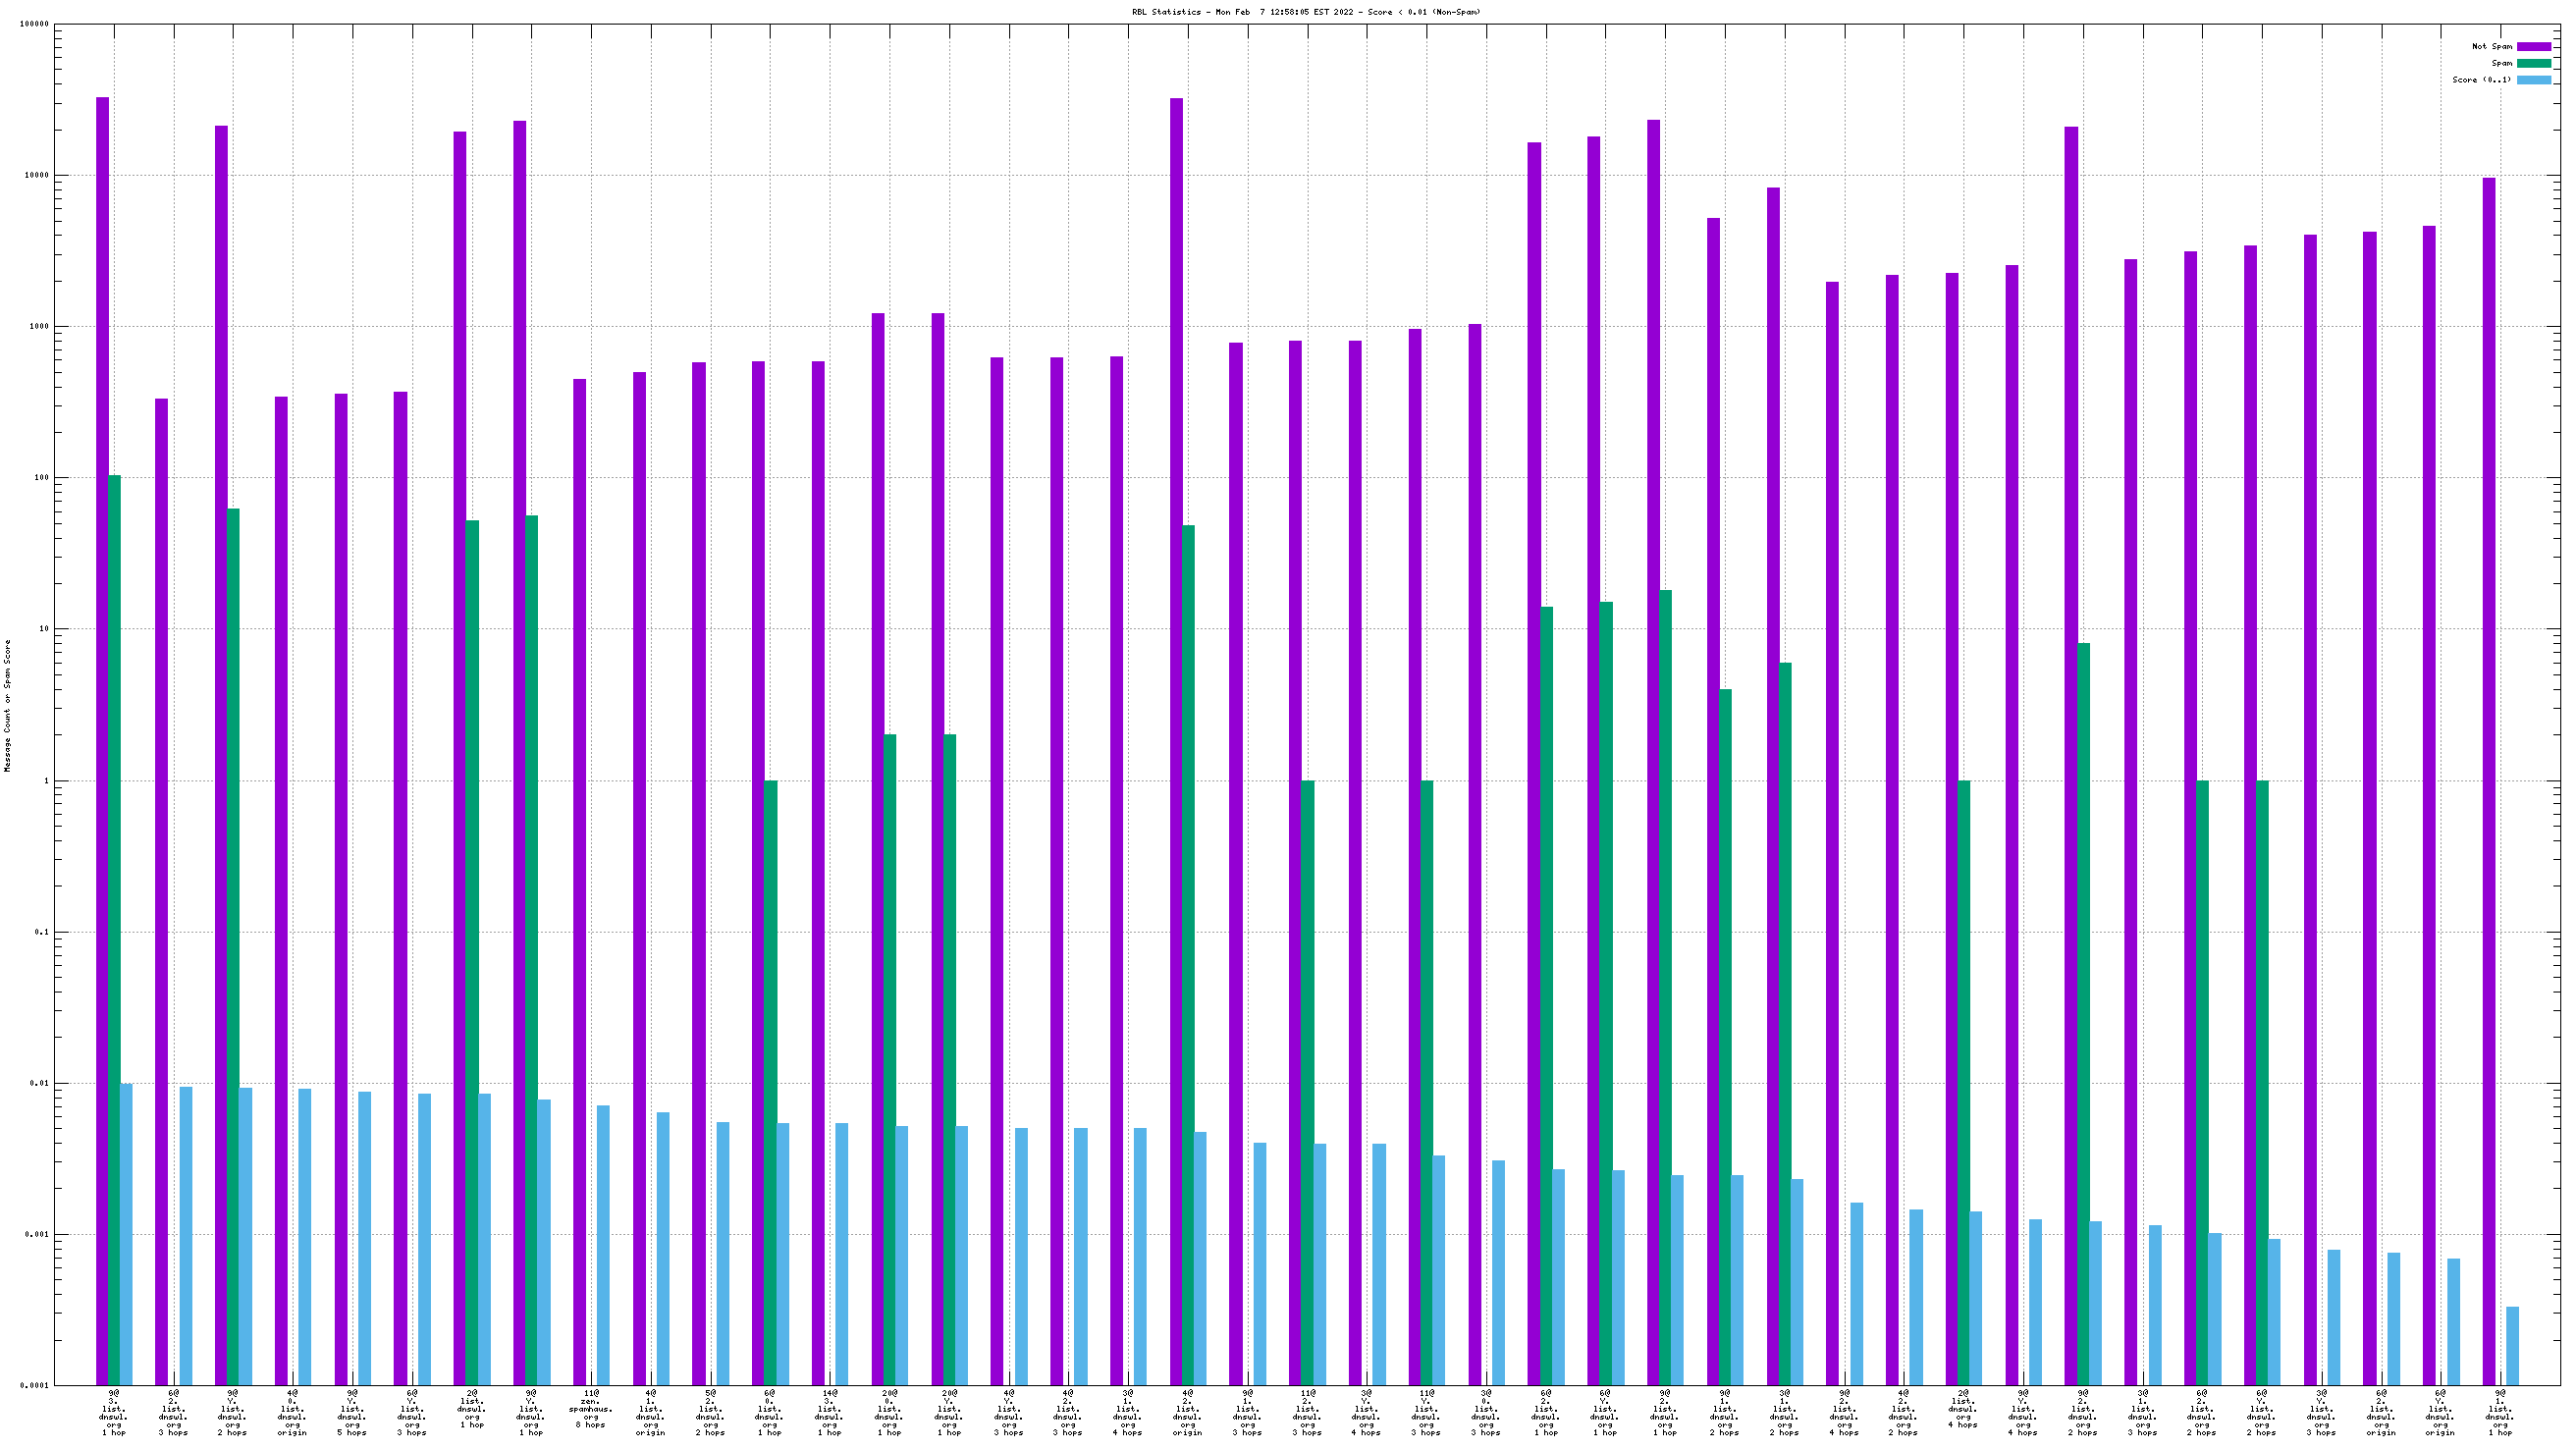Screen dimensions: 2576x1449
Task: Click the 9@ Y.list.dnswl.org 5 hops label
Action: pyautogui.click(x=352, y=1412)
